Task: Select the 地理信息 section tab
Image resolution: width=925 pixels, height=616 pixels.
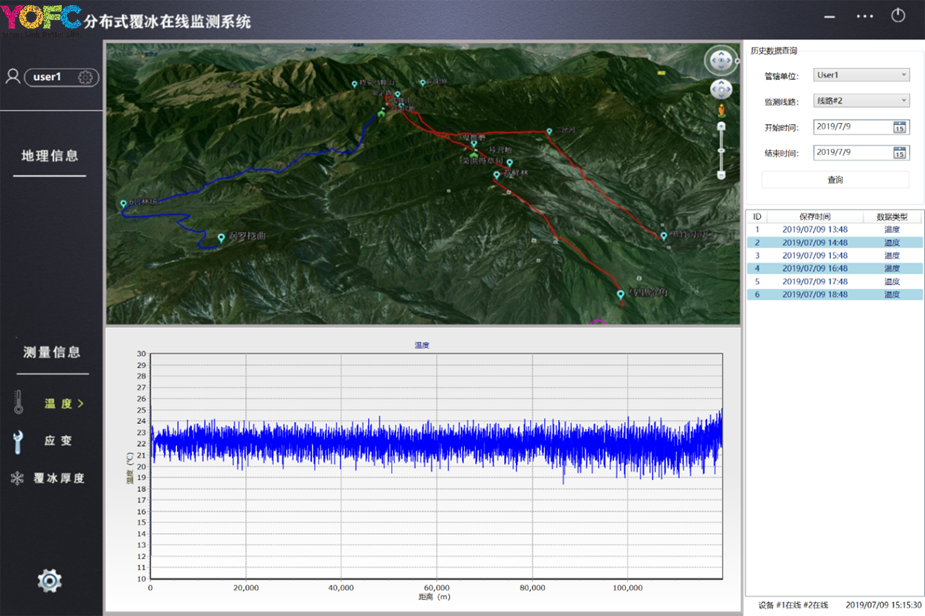Action: click(x=50, y=156)
